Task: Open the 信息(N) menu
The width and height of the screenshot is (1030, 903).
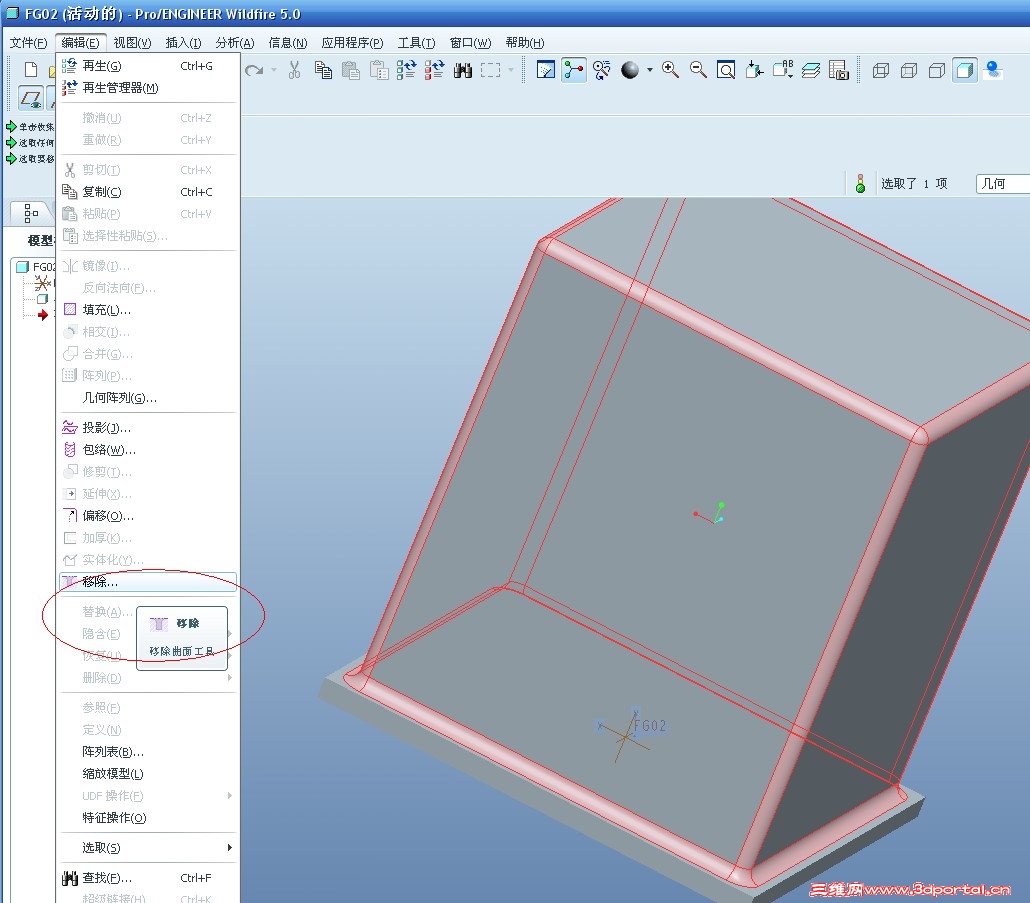Action: pos(288,43)
